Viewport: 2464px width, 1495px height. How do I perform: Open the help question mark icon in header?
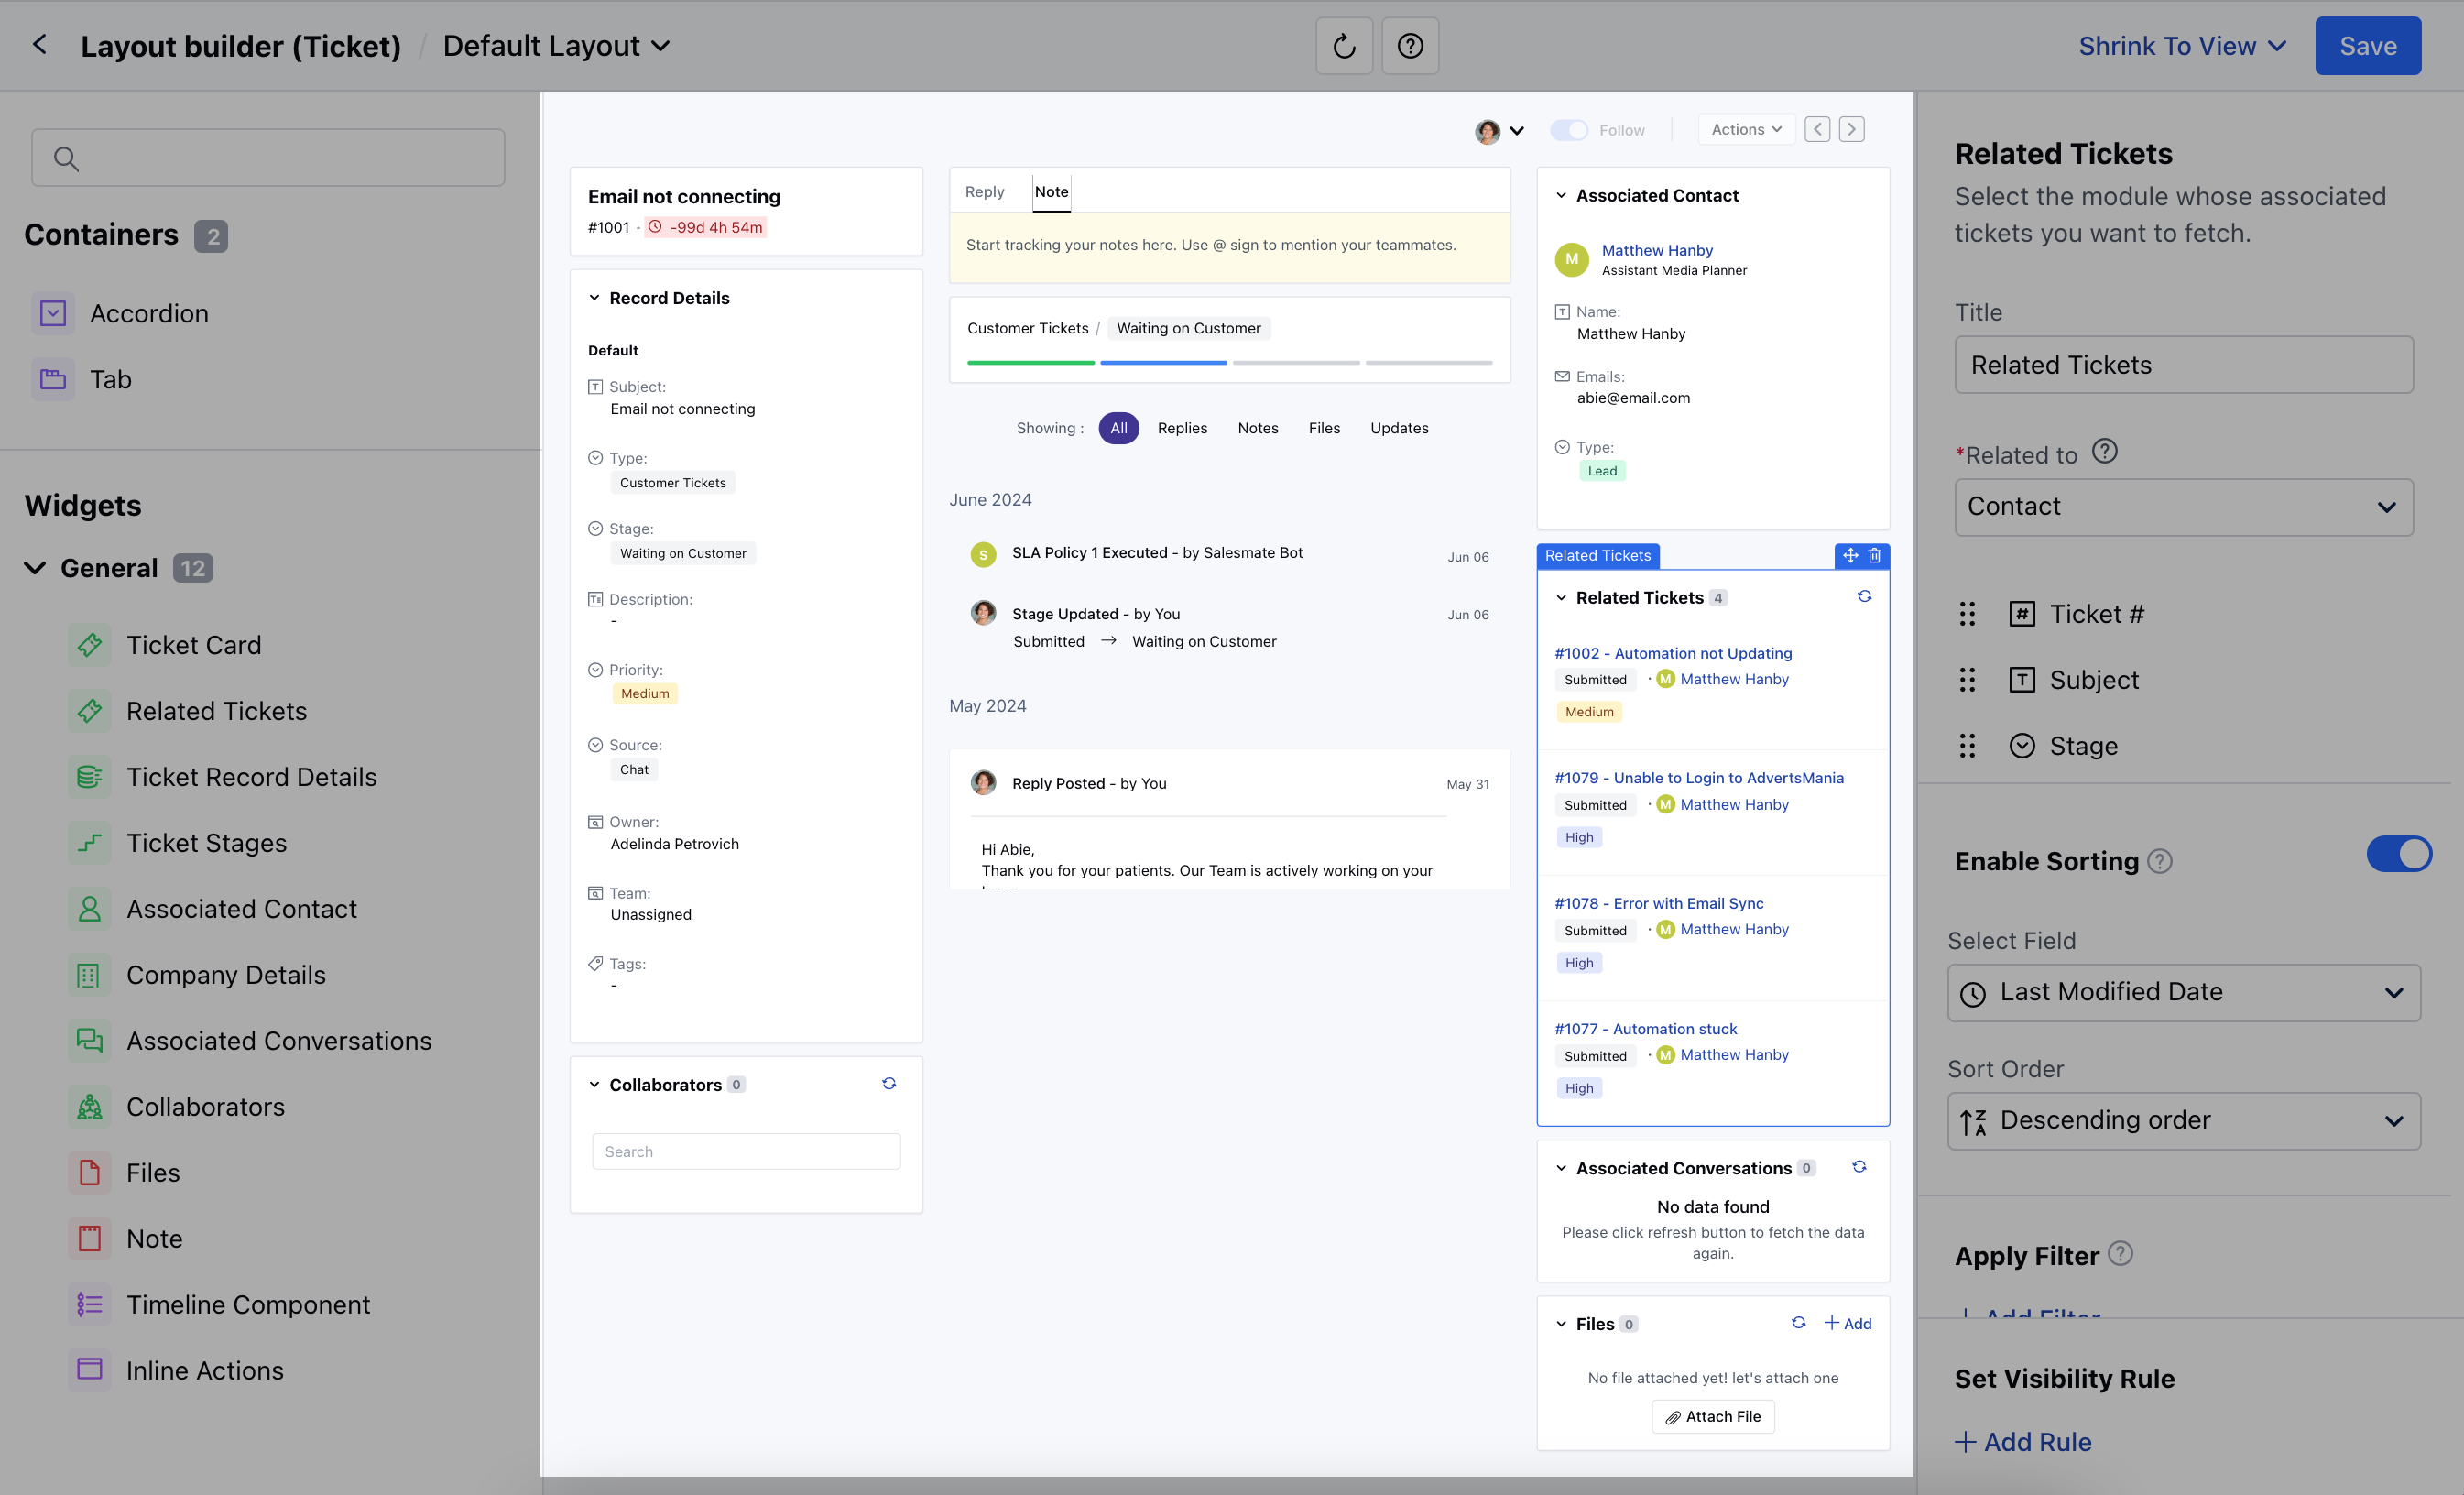pos(1409,46)
